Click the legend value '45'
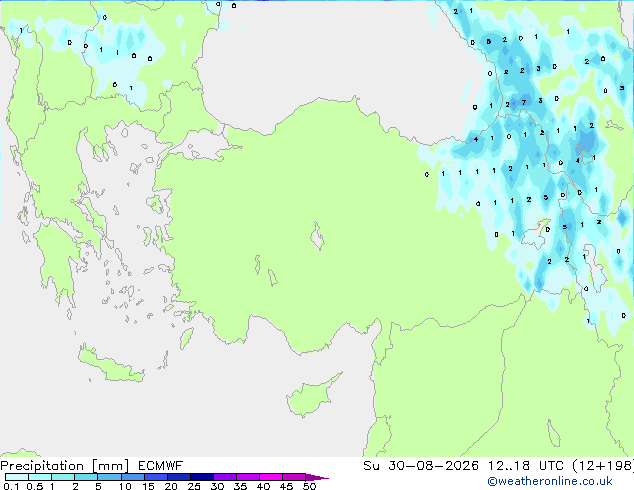 [x=286, y=486]
